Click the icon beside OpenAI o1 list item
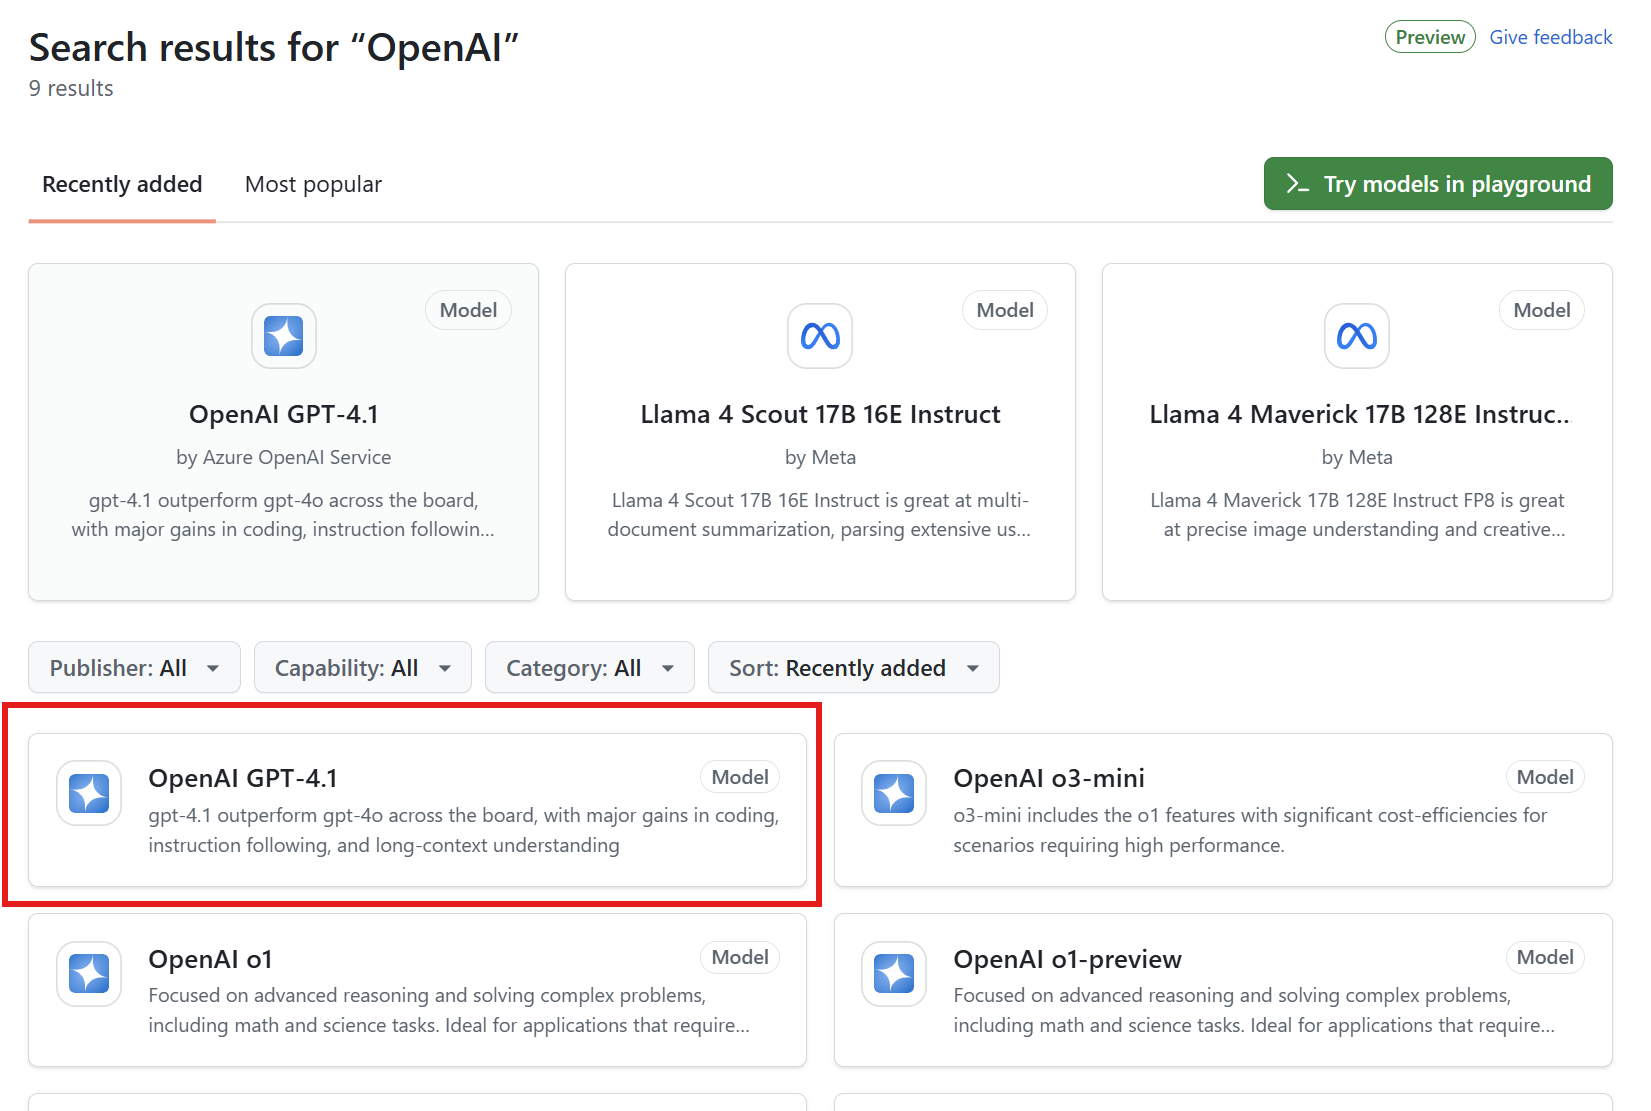The height and width of the screenshot is (1111, 1651). click(x=89, y=973)
